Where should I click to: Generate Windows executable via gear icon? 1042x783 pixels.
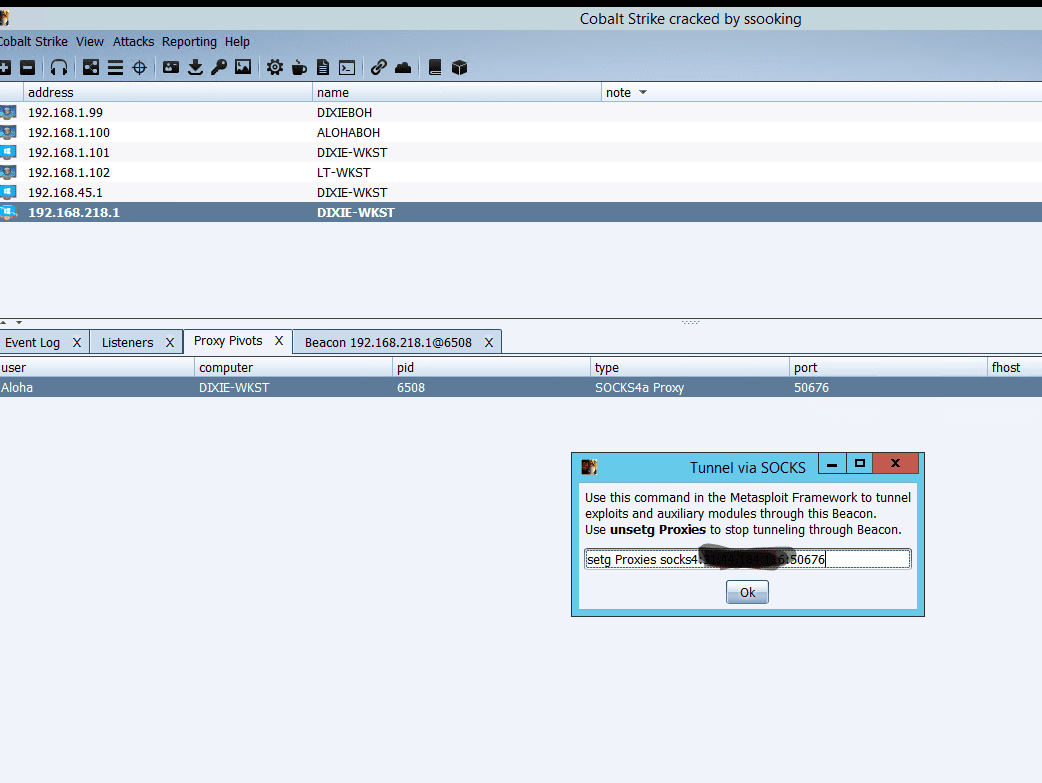pos(274,67)
